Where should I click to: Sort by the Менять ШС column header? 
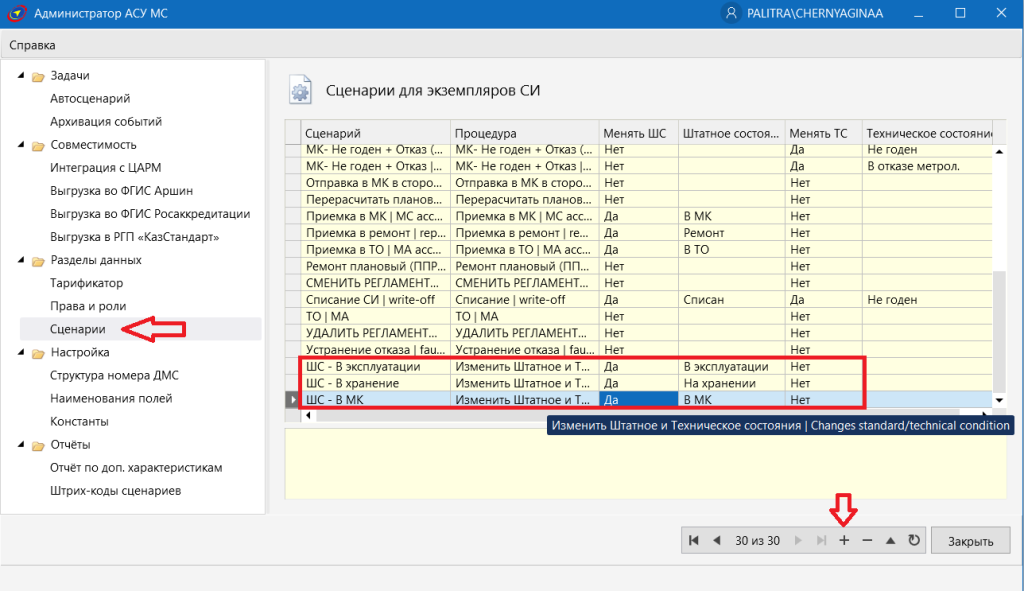pos(639,133)
